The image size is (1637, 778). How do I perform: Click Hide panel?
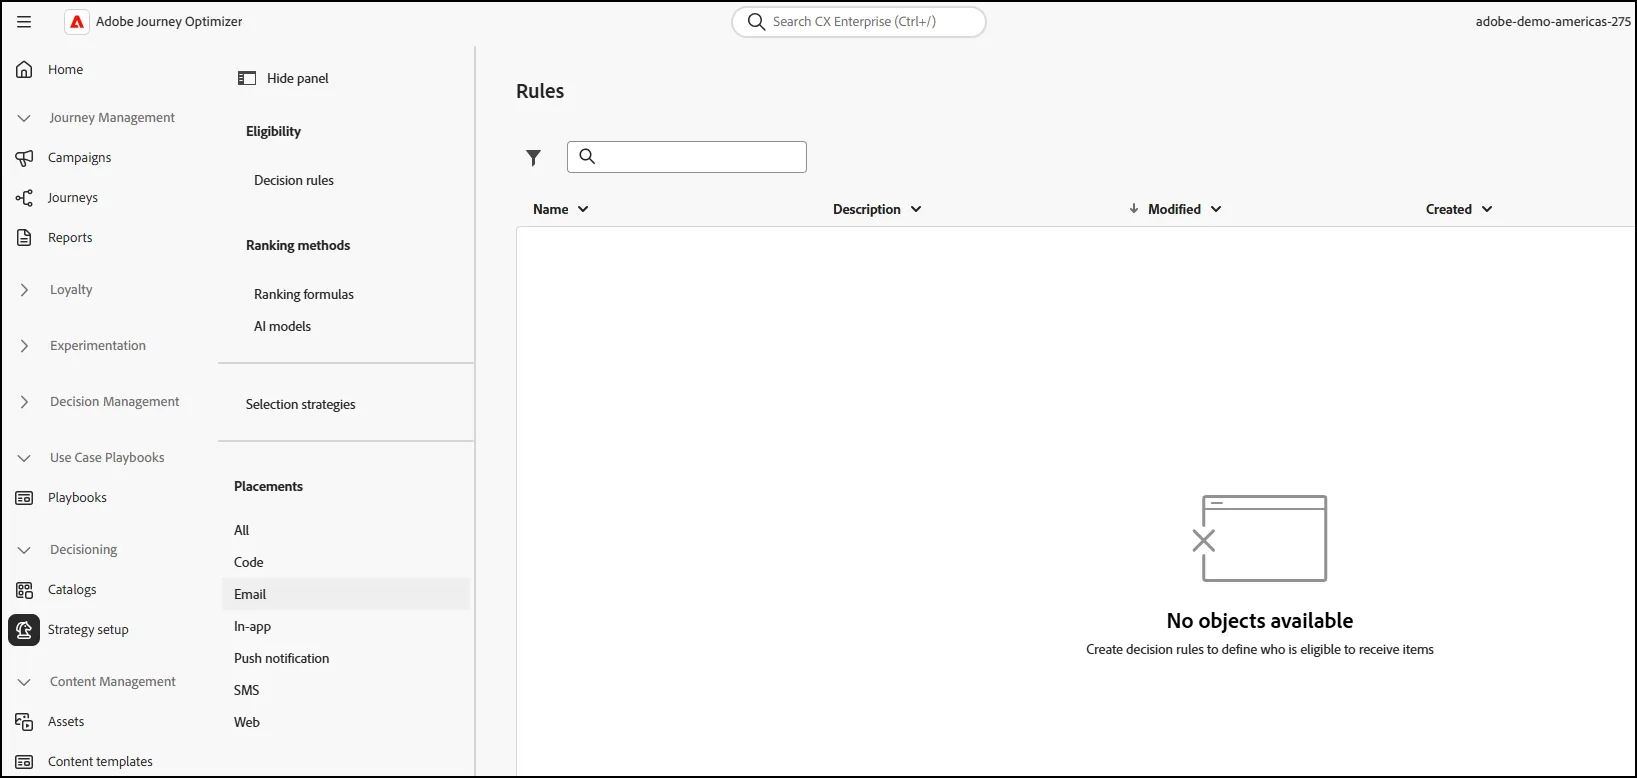click(x=297, y=78)
